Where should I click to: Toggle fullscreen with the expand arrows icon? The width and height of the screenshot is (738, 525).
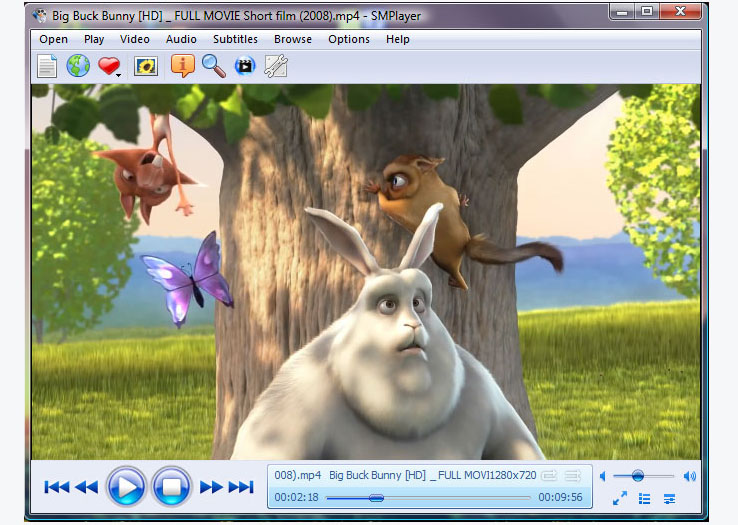tap(620, 498)
